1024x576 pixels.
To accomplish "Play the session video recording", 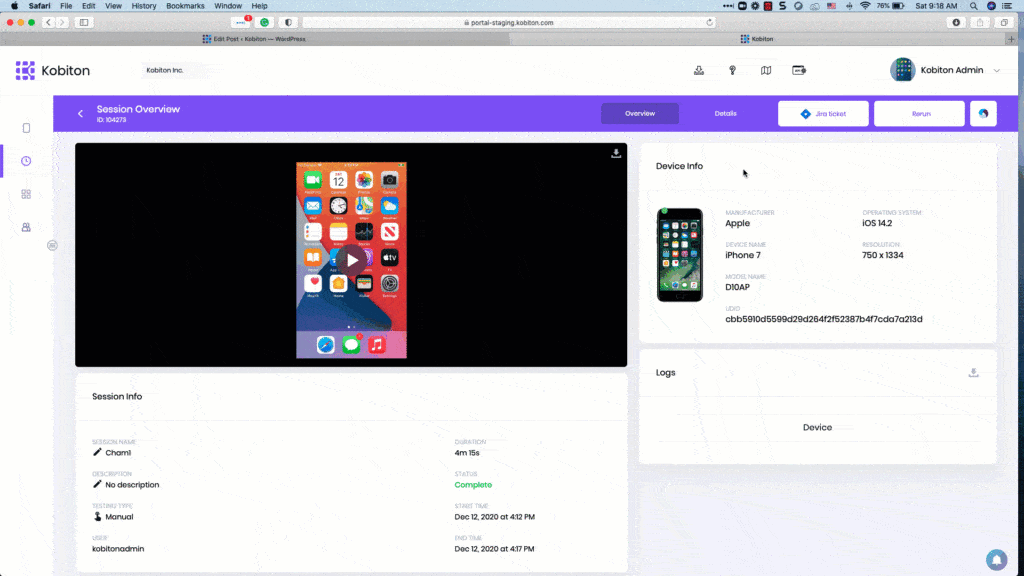I will [x=351, y=260].
